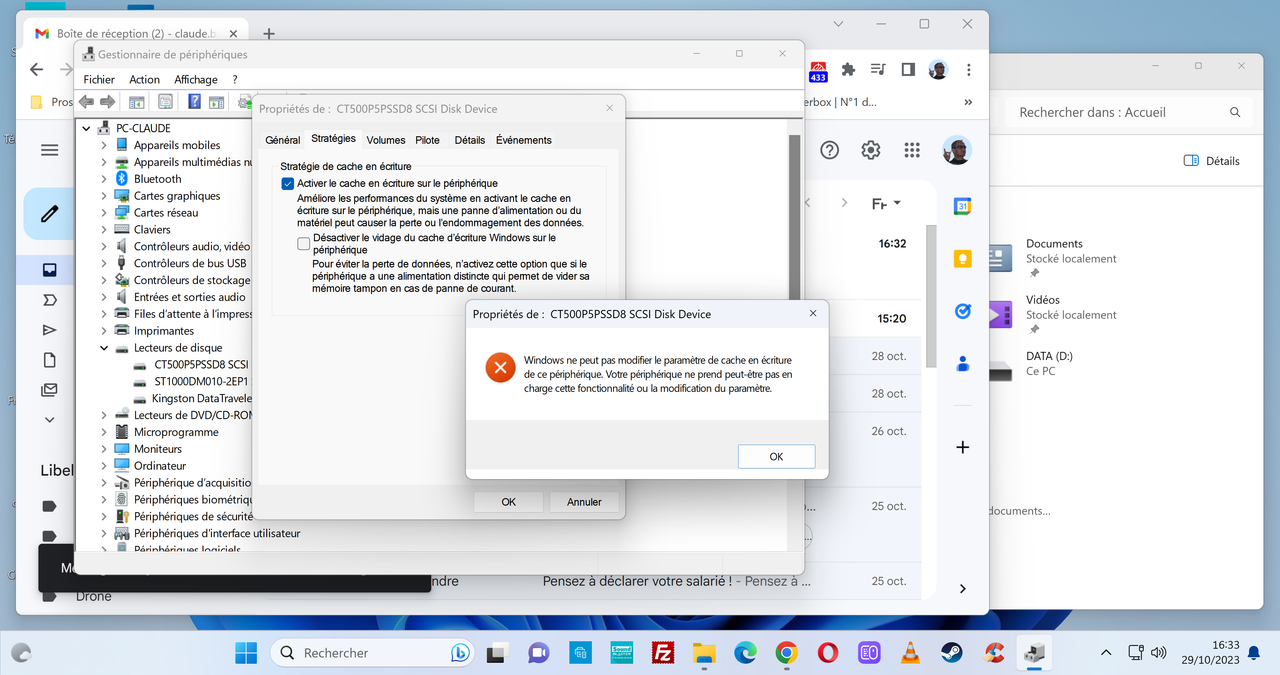
Task: Click 'Rechercher dans : Accueil' search field
Action: point(1130,112)
